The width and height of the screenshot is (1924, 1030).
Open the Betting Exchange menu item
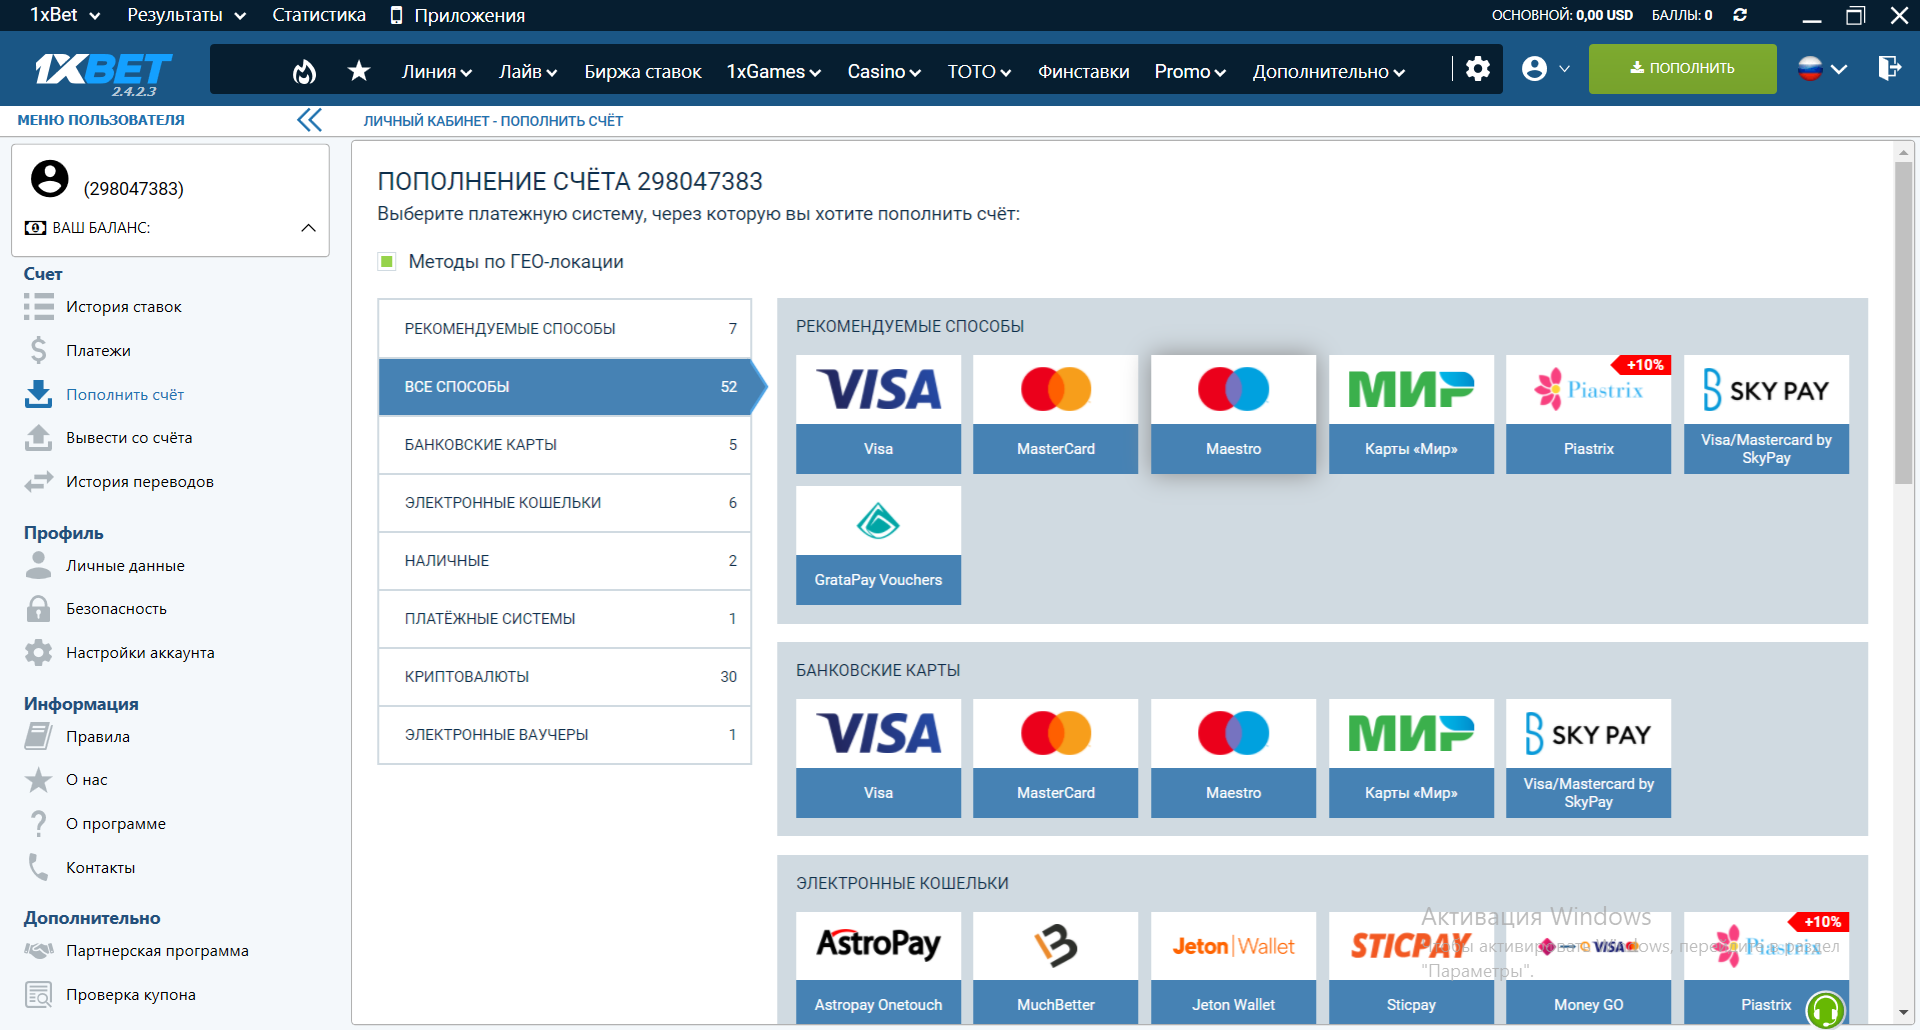[x=642, y=72]
